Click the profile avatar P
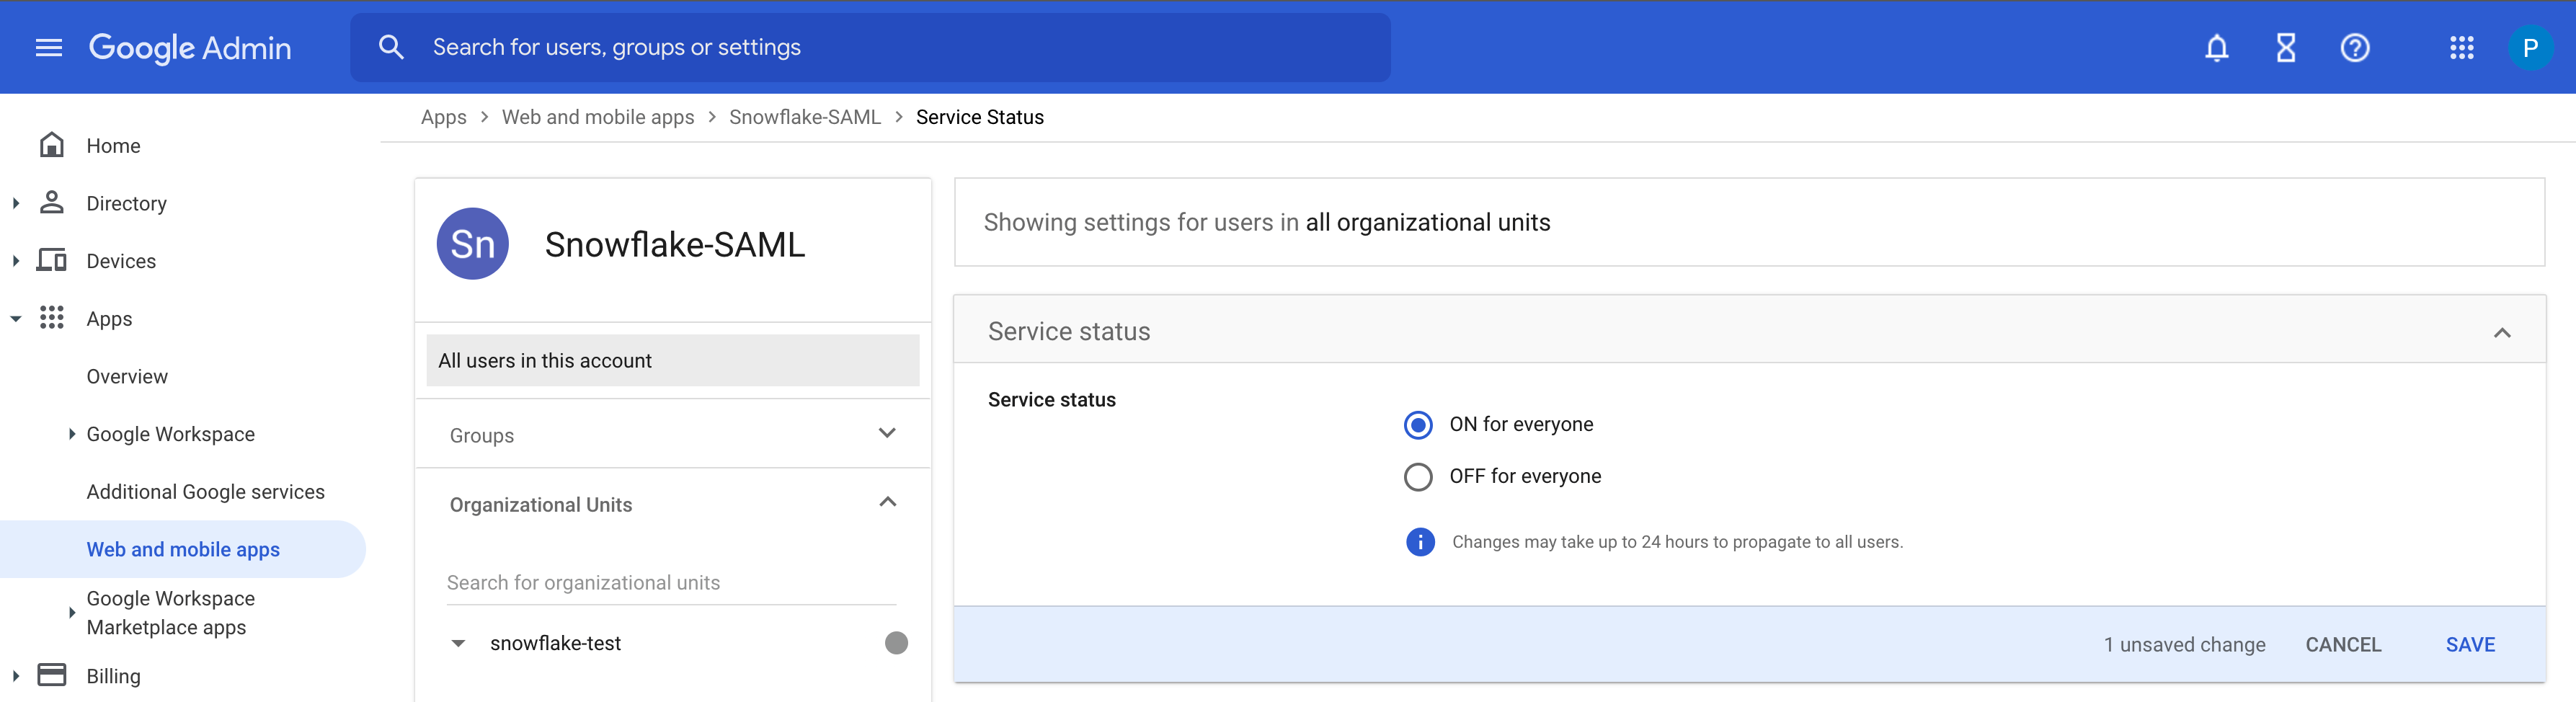The image size is (2576, 702). [x=2531, y=47]
